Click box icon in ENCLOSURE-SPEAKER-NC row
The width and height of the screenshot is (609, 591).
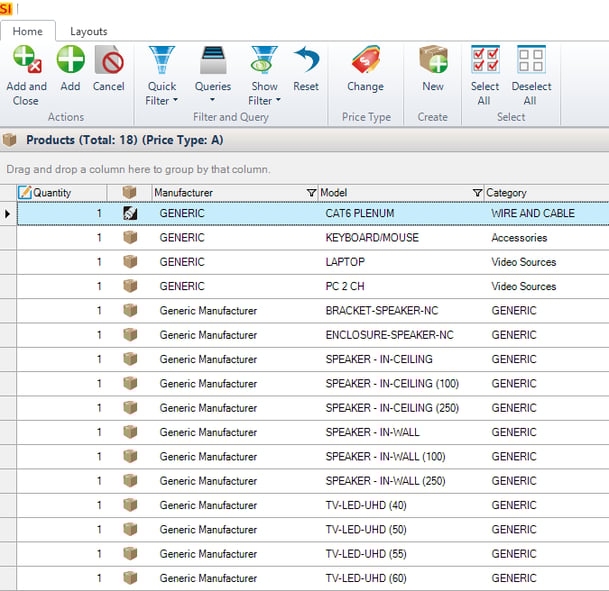coord(130,335)
